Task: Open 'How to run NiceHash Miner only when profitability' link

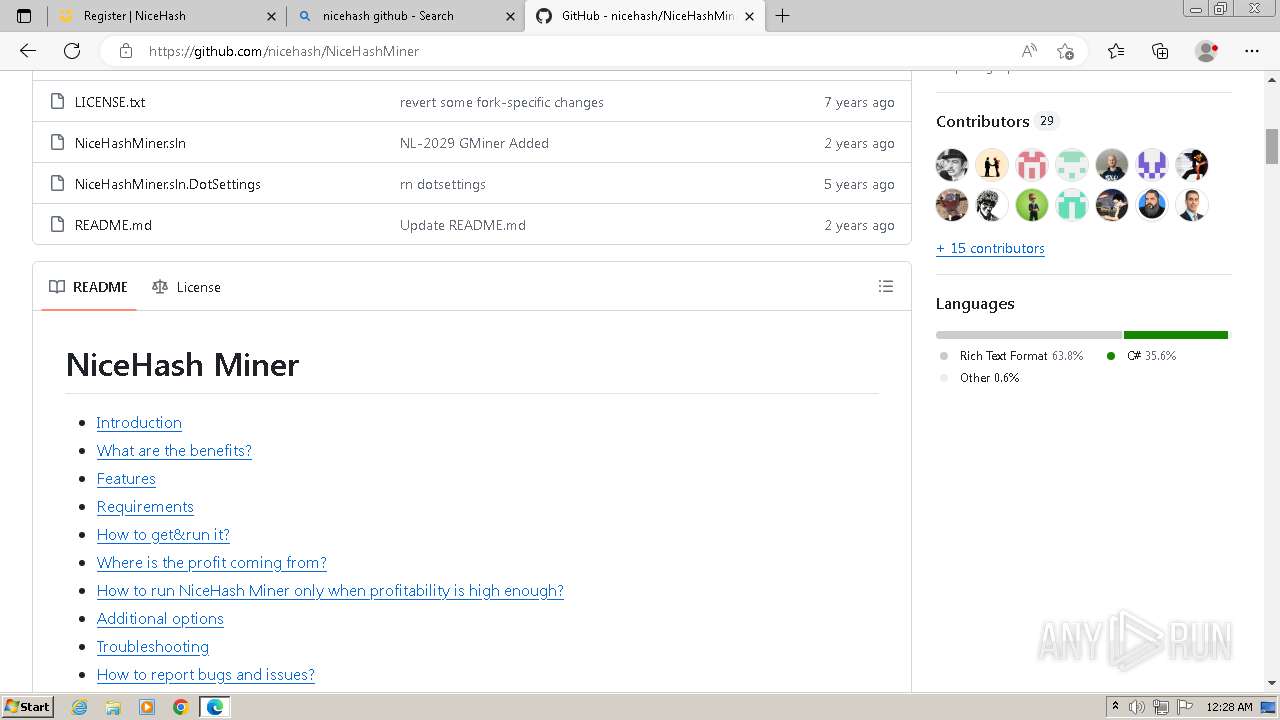Action: (x=330, y=590)
